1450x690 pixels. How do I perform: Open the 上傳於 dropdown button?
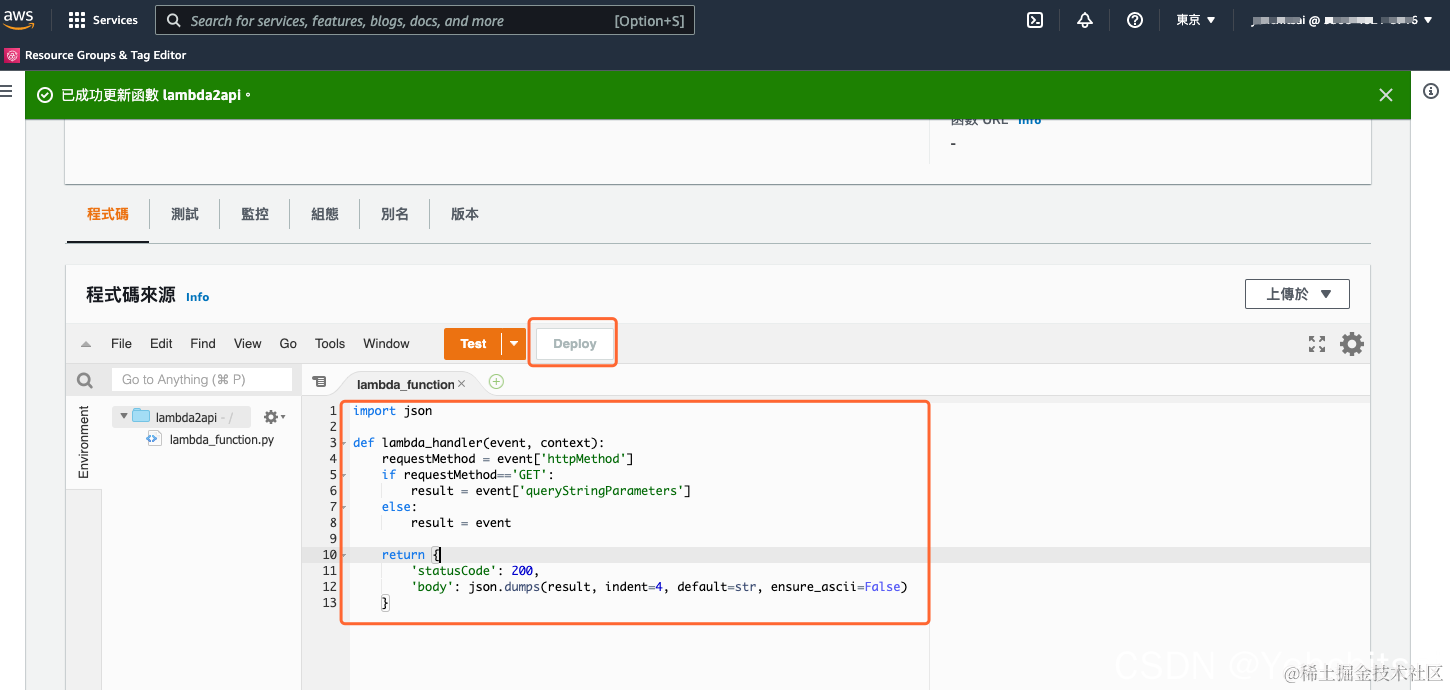(1297, 294)
